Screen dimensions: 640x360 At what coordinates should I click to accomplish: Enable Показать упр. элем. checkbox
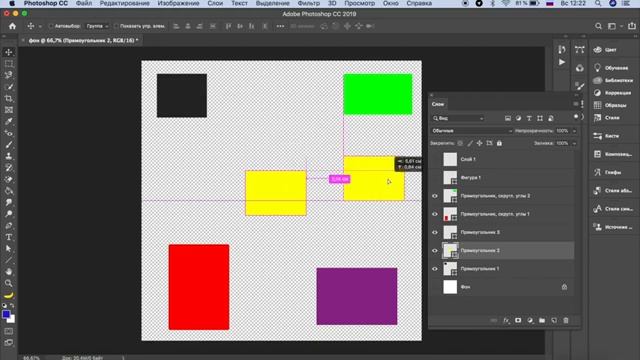[x=116, y=26]
